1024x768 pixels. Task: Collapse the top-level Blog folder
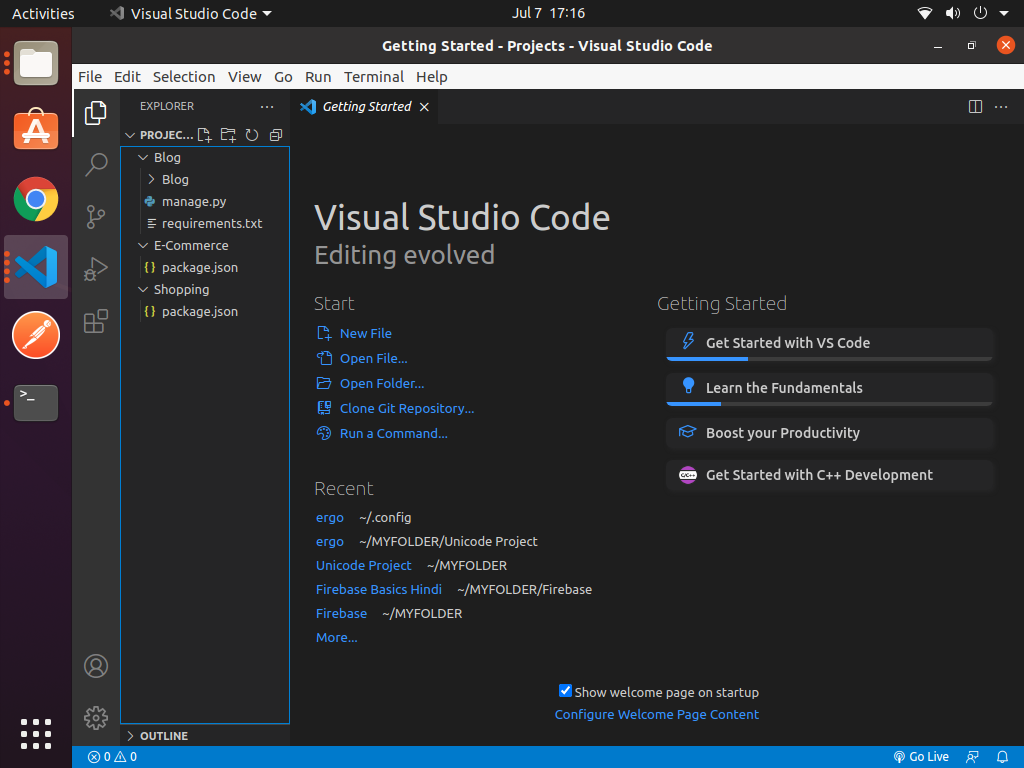(x=143, y=157)
